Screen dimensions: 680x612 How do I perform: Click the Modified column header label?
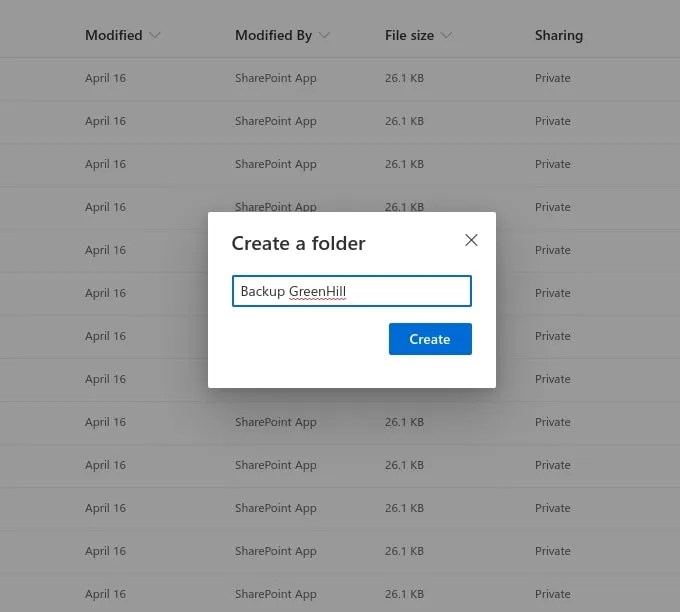pyautogui.click(x=114, y=35)
